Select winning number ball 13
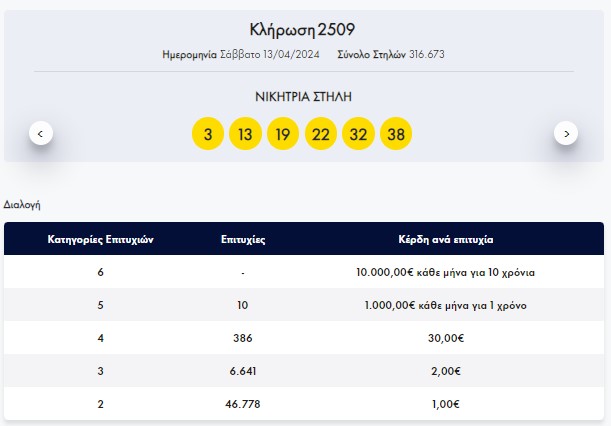 [245, 133]
